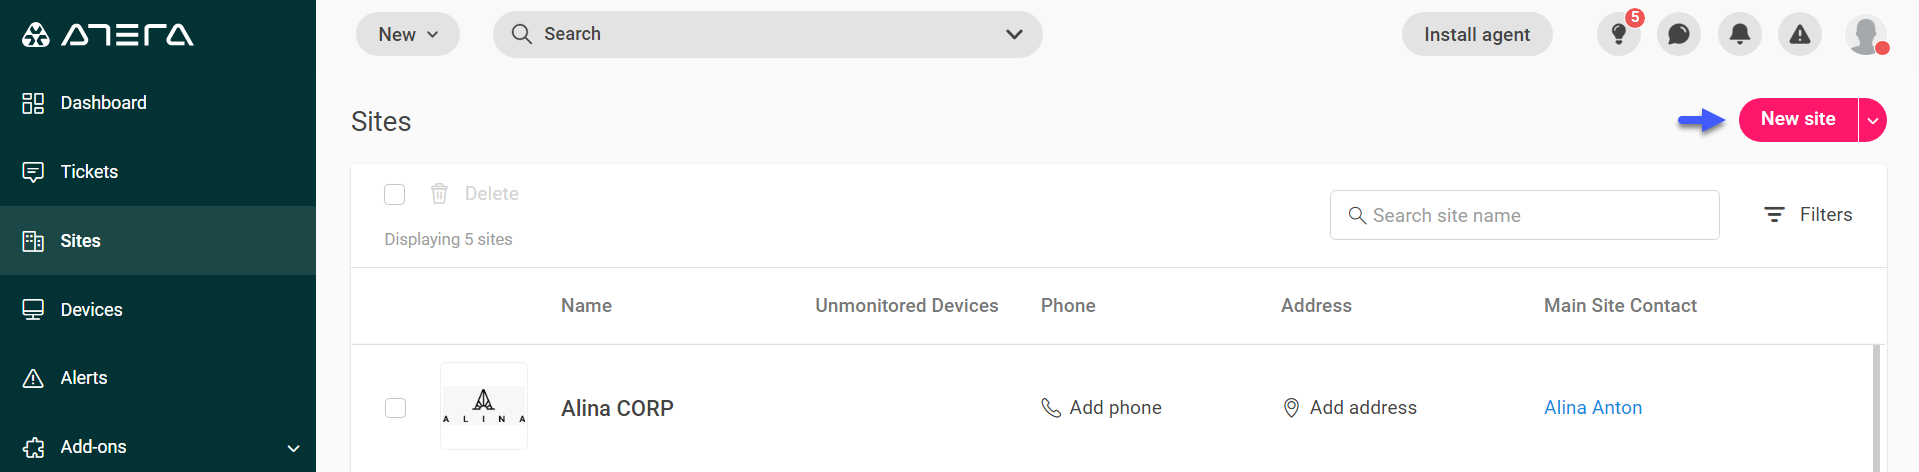
Task: Click the Atera logo
Action: click(x=108, y=35)
